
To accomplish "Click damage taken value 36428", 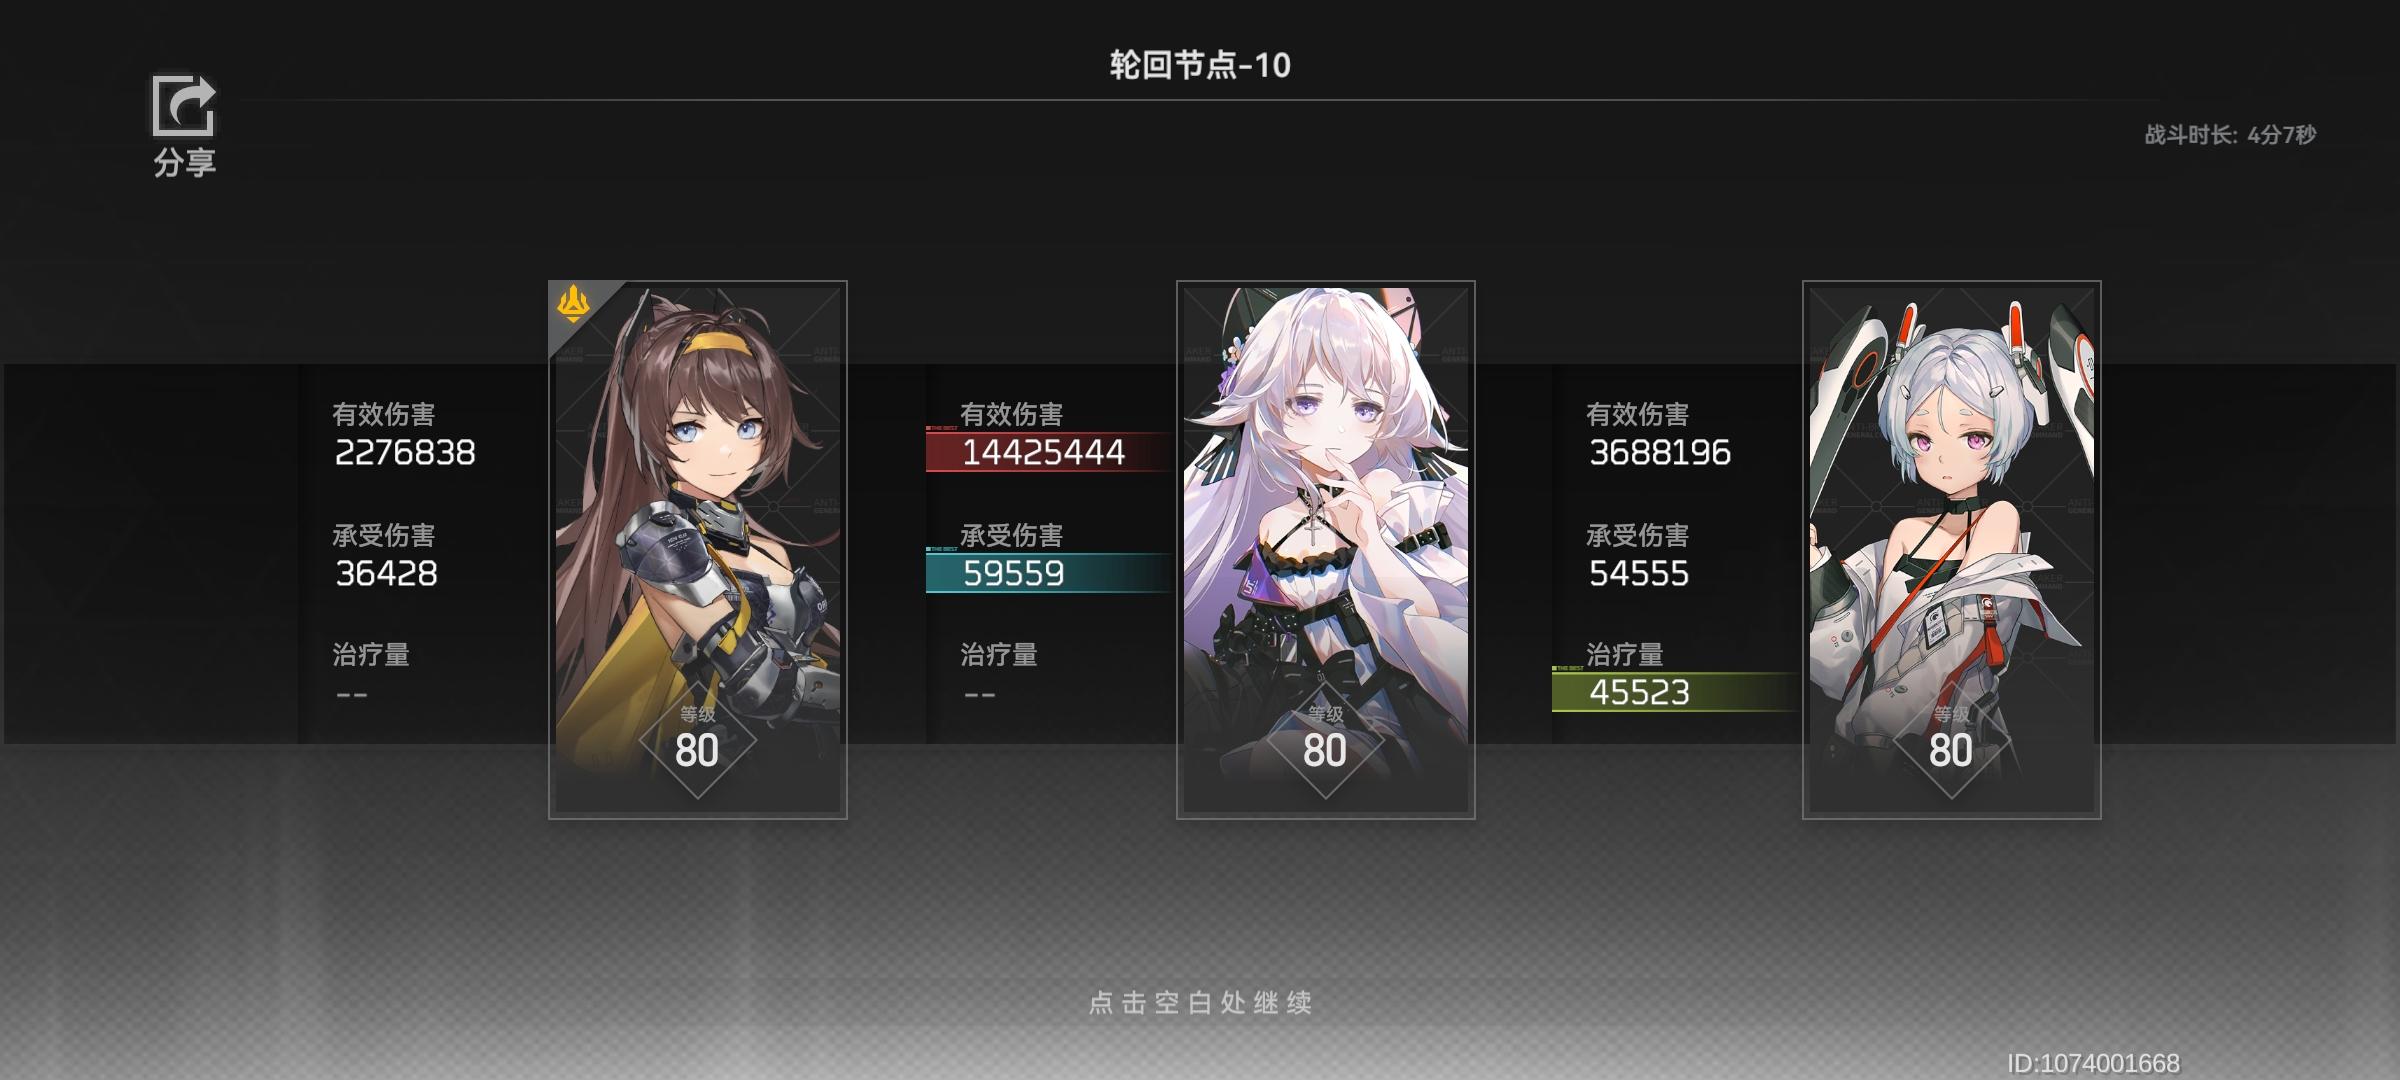I will (x=386, y=574).
